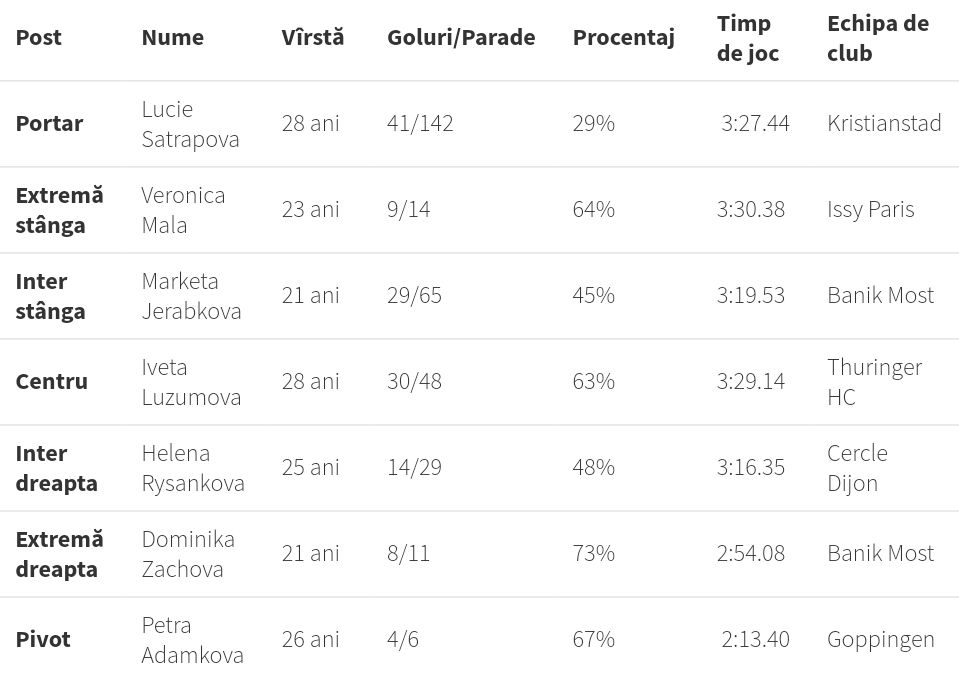Viewport: 959px width, 680px height.
Task: Click the Nume column header
Action: [172, 38]
